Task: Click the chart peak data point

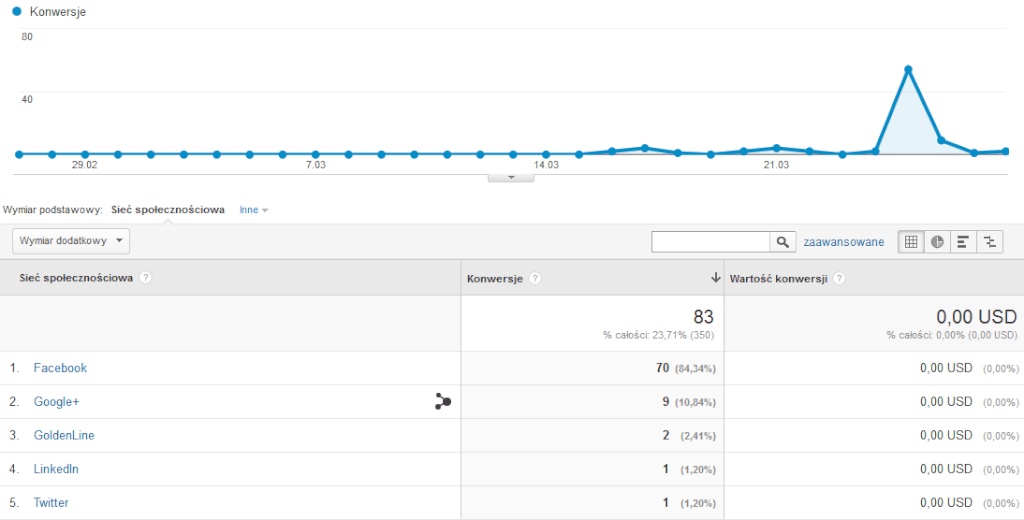Action: tap(908, 69)
